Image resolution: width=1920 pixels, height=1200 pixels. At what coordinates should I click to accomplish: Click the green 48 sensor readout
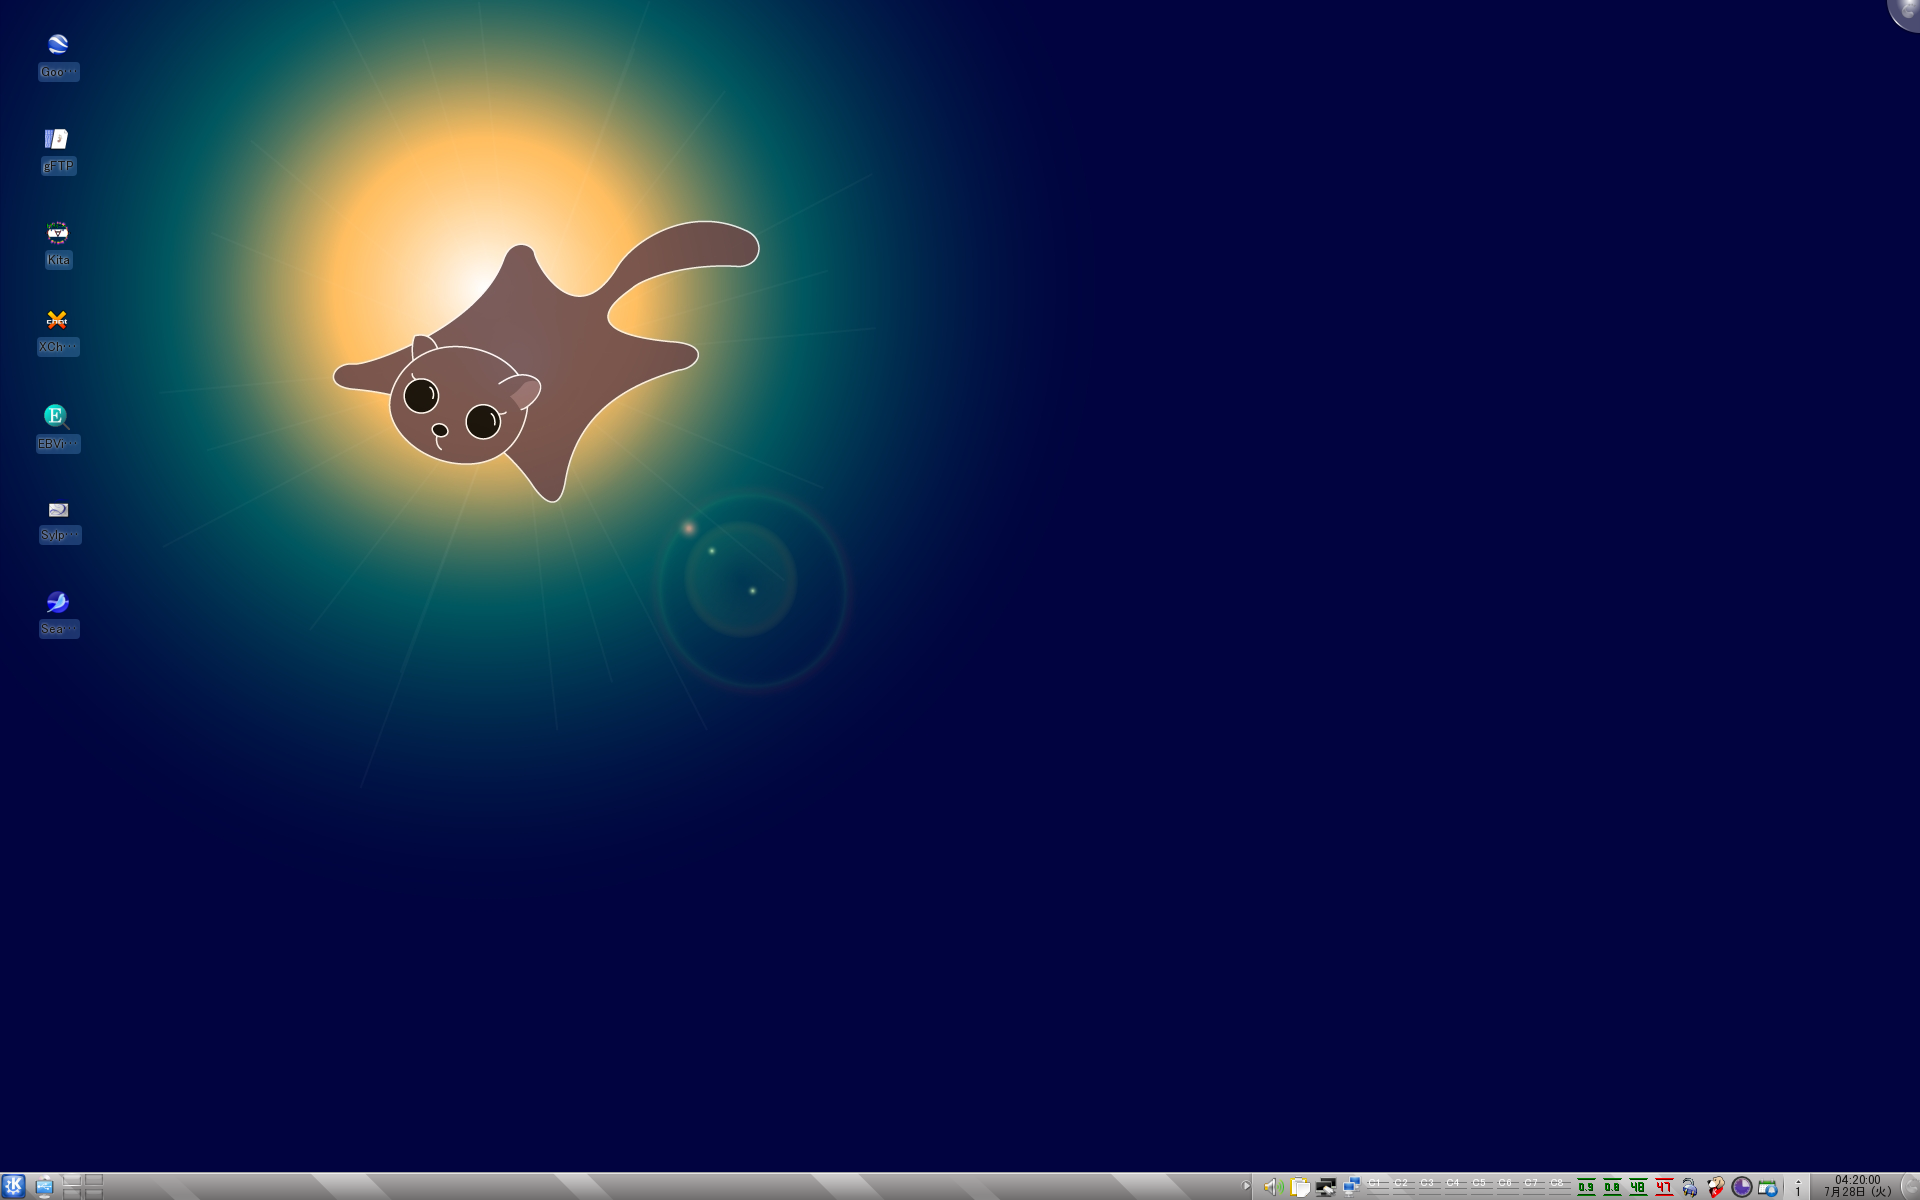[x=1638, y=1187]
